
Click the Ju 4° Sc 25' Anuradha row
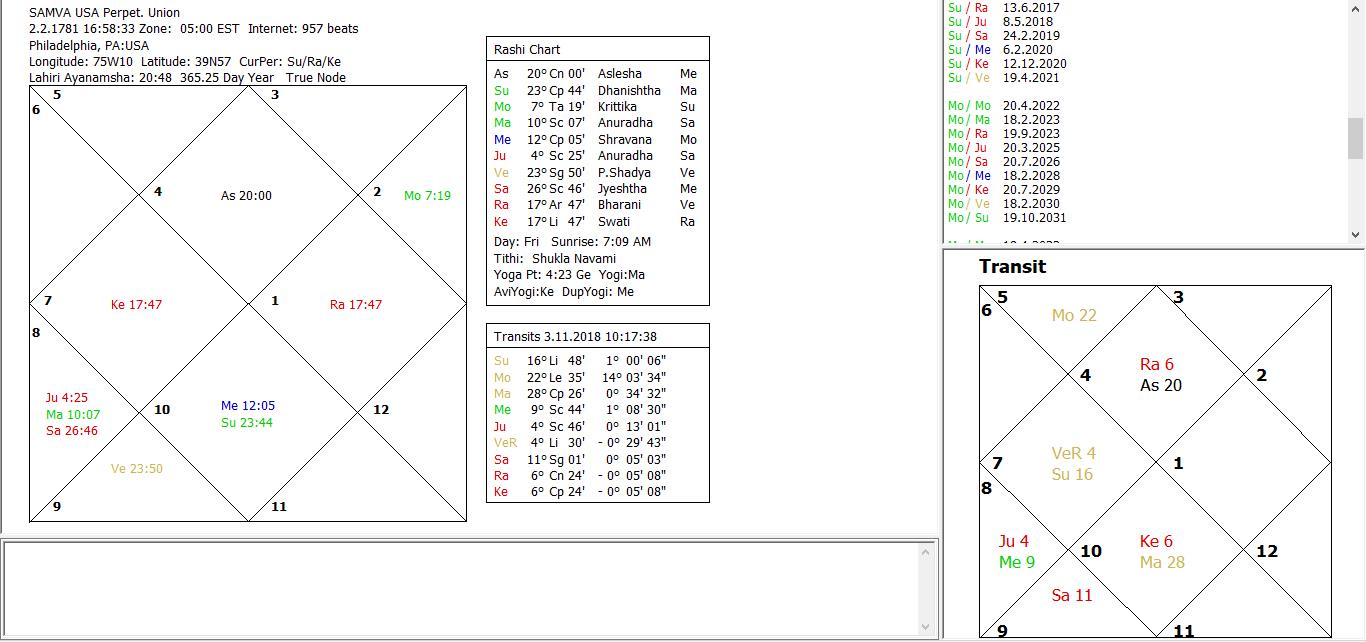[597, 156]
